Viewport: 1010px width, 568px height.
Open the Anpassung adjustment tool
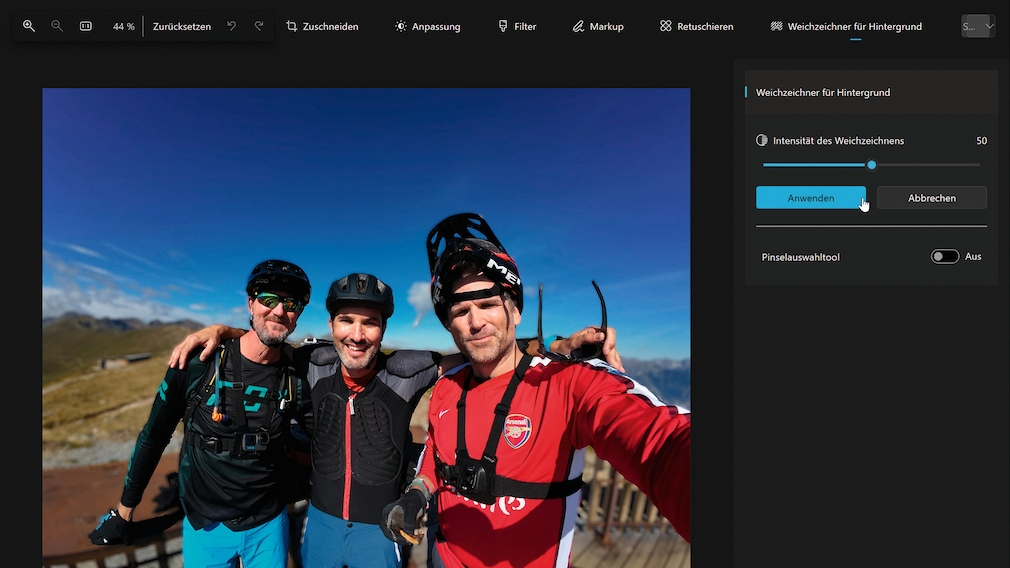point(427,26)
